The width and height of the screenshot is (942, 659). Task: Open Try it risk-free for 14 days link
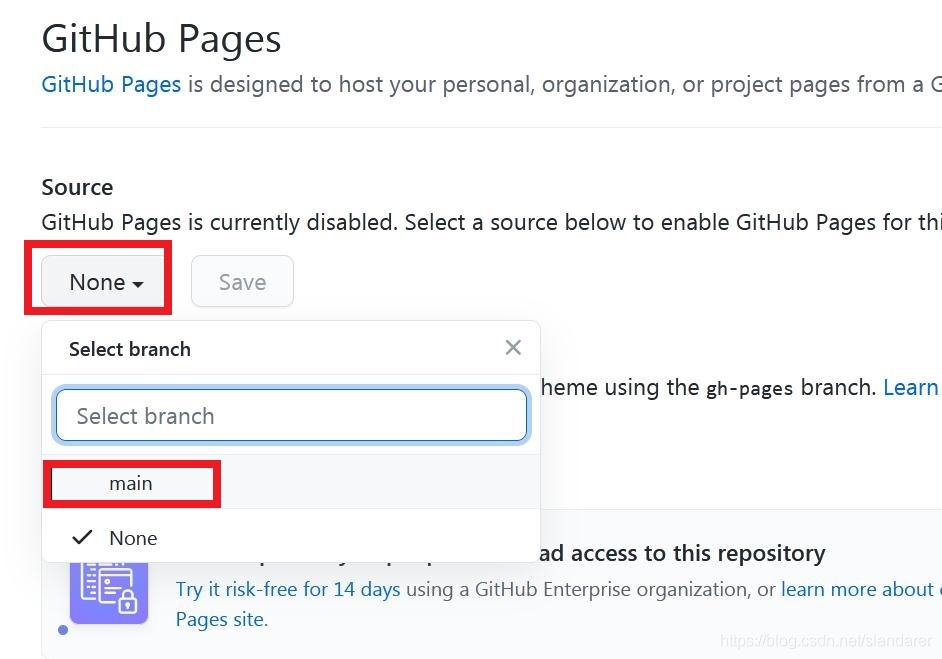[x=288, y=589]
